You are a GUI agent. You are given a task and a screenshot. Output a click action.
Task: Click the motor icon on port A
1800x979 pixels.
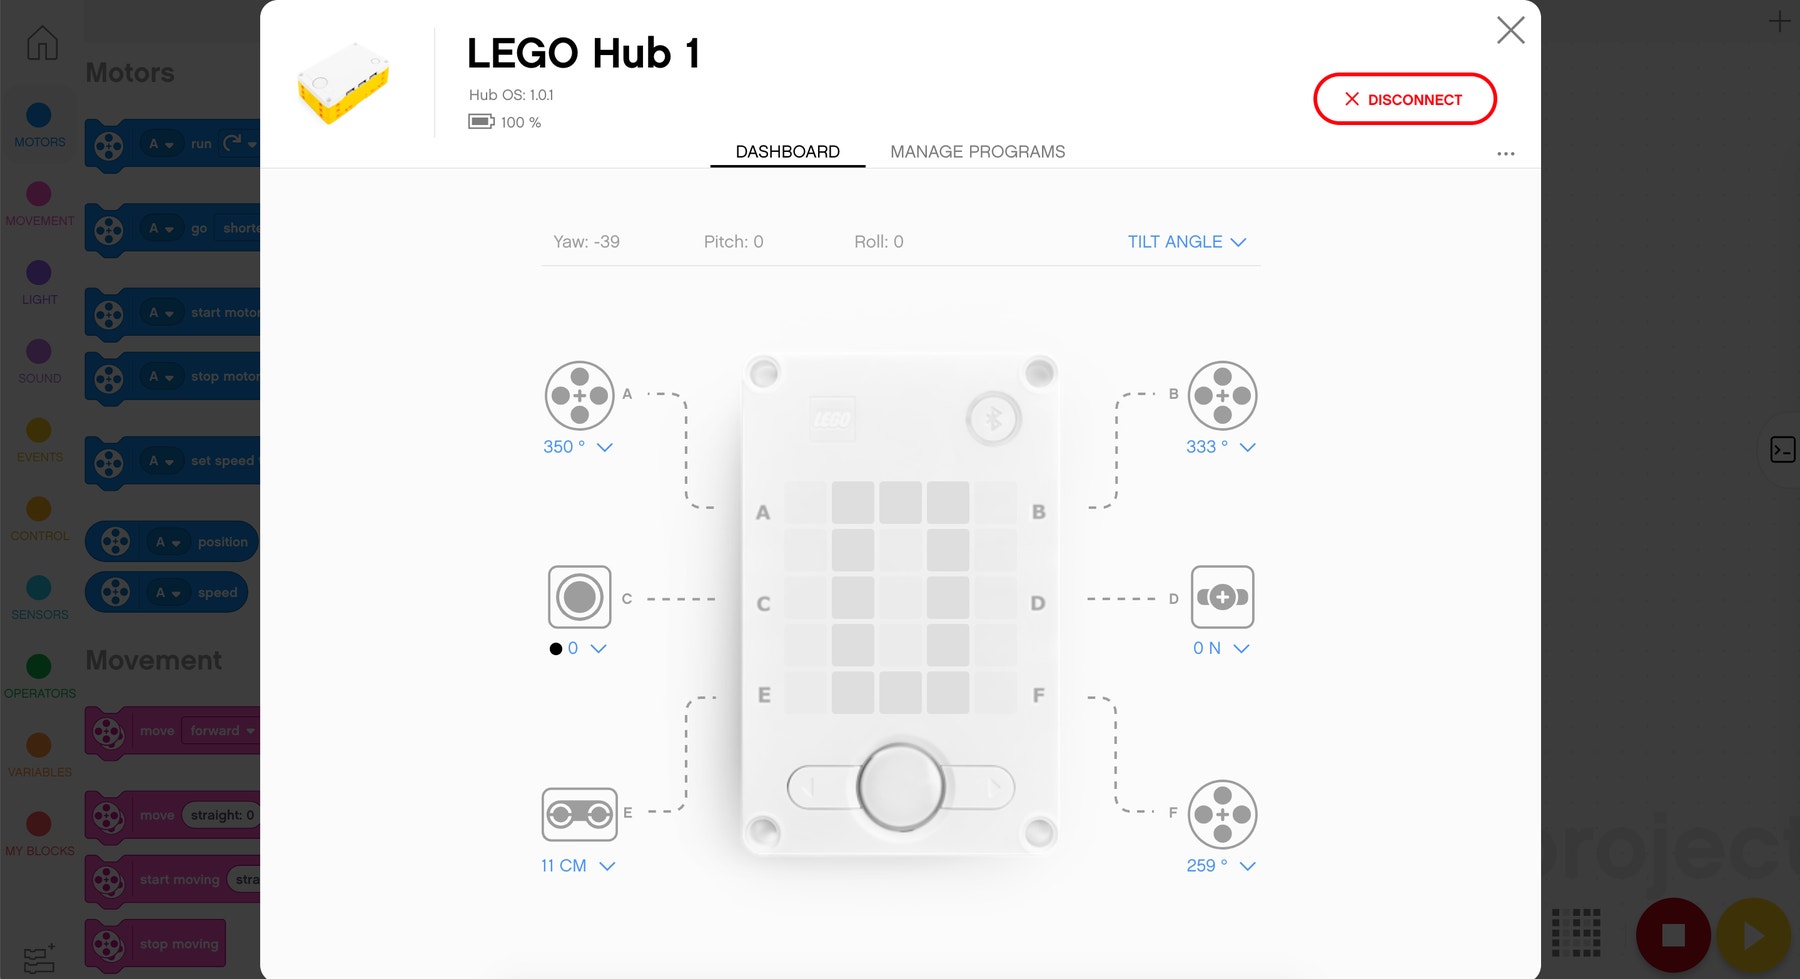point(579,396)
